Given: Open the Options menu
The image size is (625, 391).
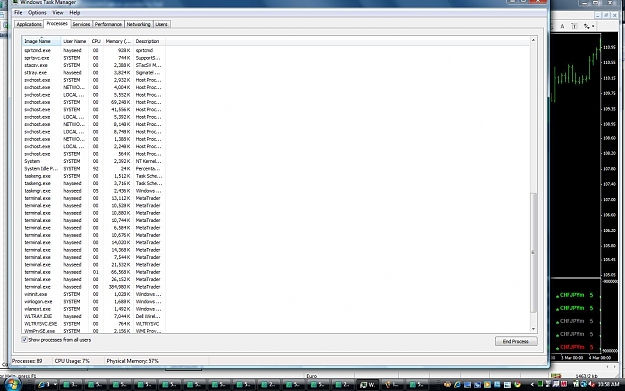Looking at the screenshot, I should click(x=37, y=13).
